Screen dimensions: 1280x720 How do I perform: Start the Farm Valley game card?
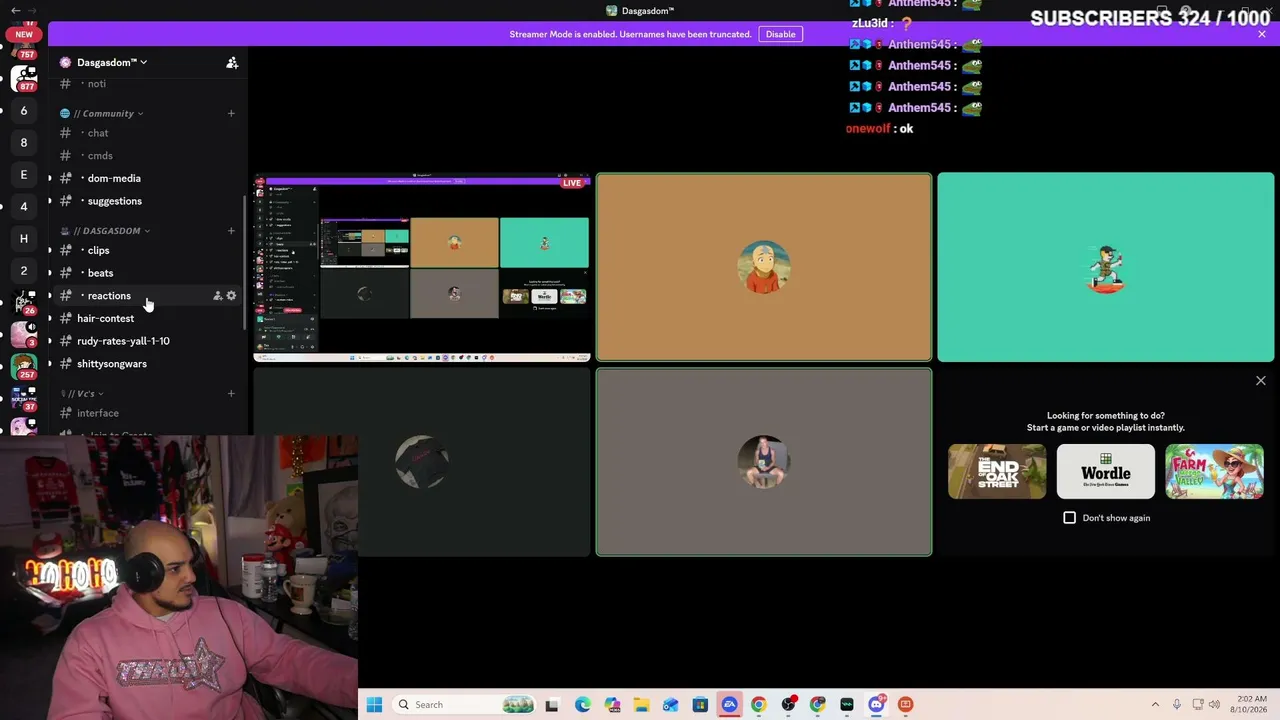click(1214, 472)
